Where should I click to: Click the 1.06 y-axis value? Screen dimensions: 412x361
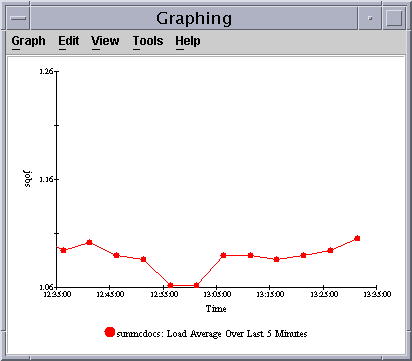46,287
